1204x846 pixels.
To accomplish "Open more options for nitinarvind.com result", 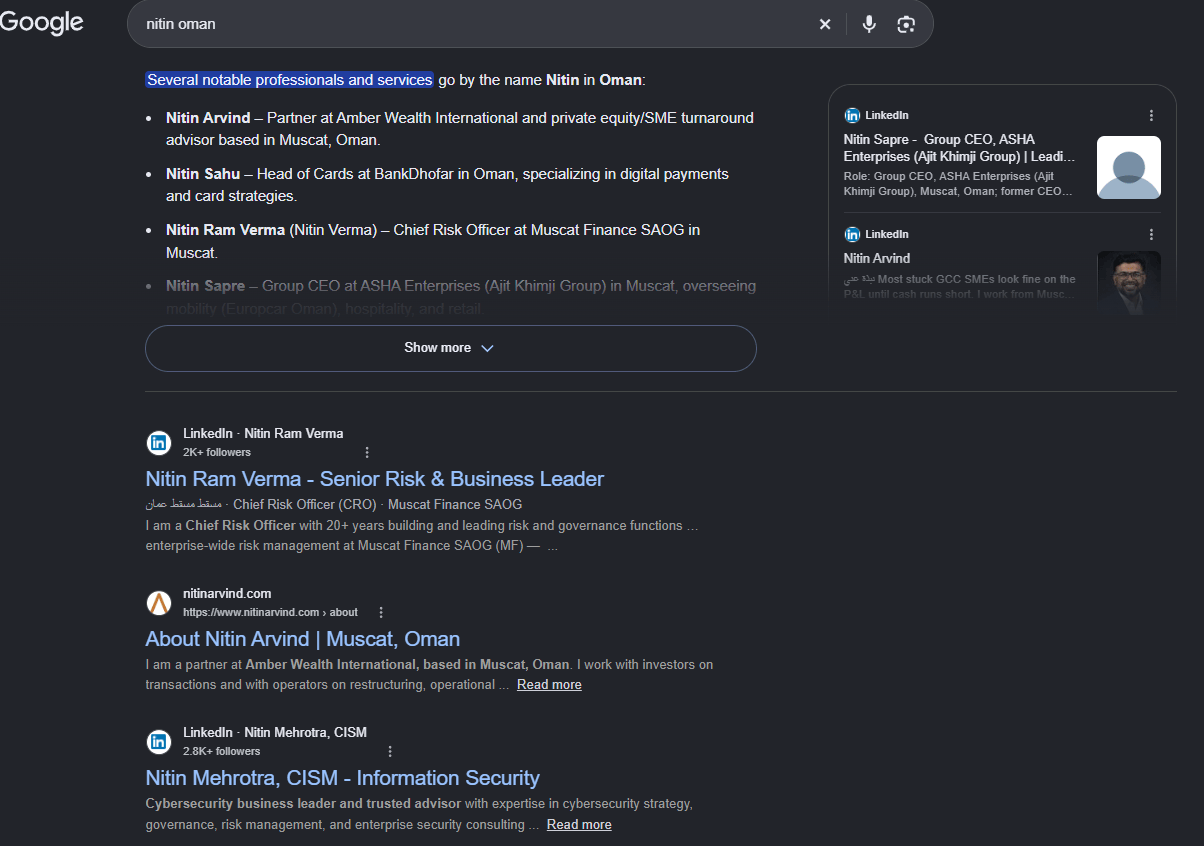I will (381, 612).
